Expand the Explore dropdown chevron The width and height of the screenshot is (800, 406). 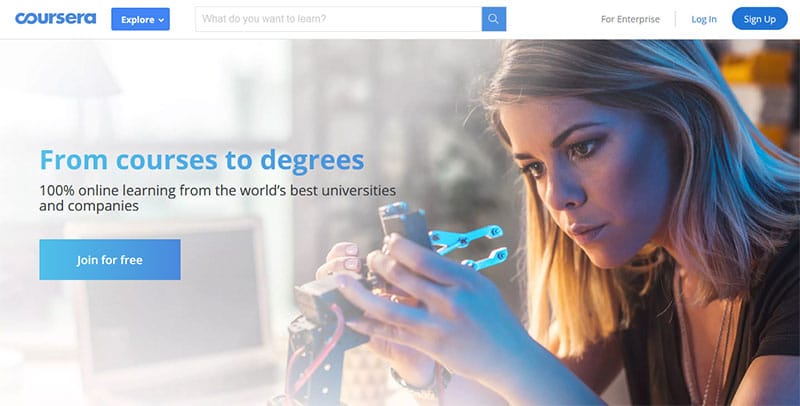tap(161, 20)
